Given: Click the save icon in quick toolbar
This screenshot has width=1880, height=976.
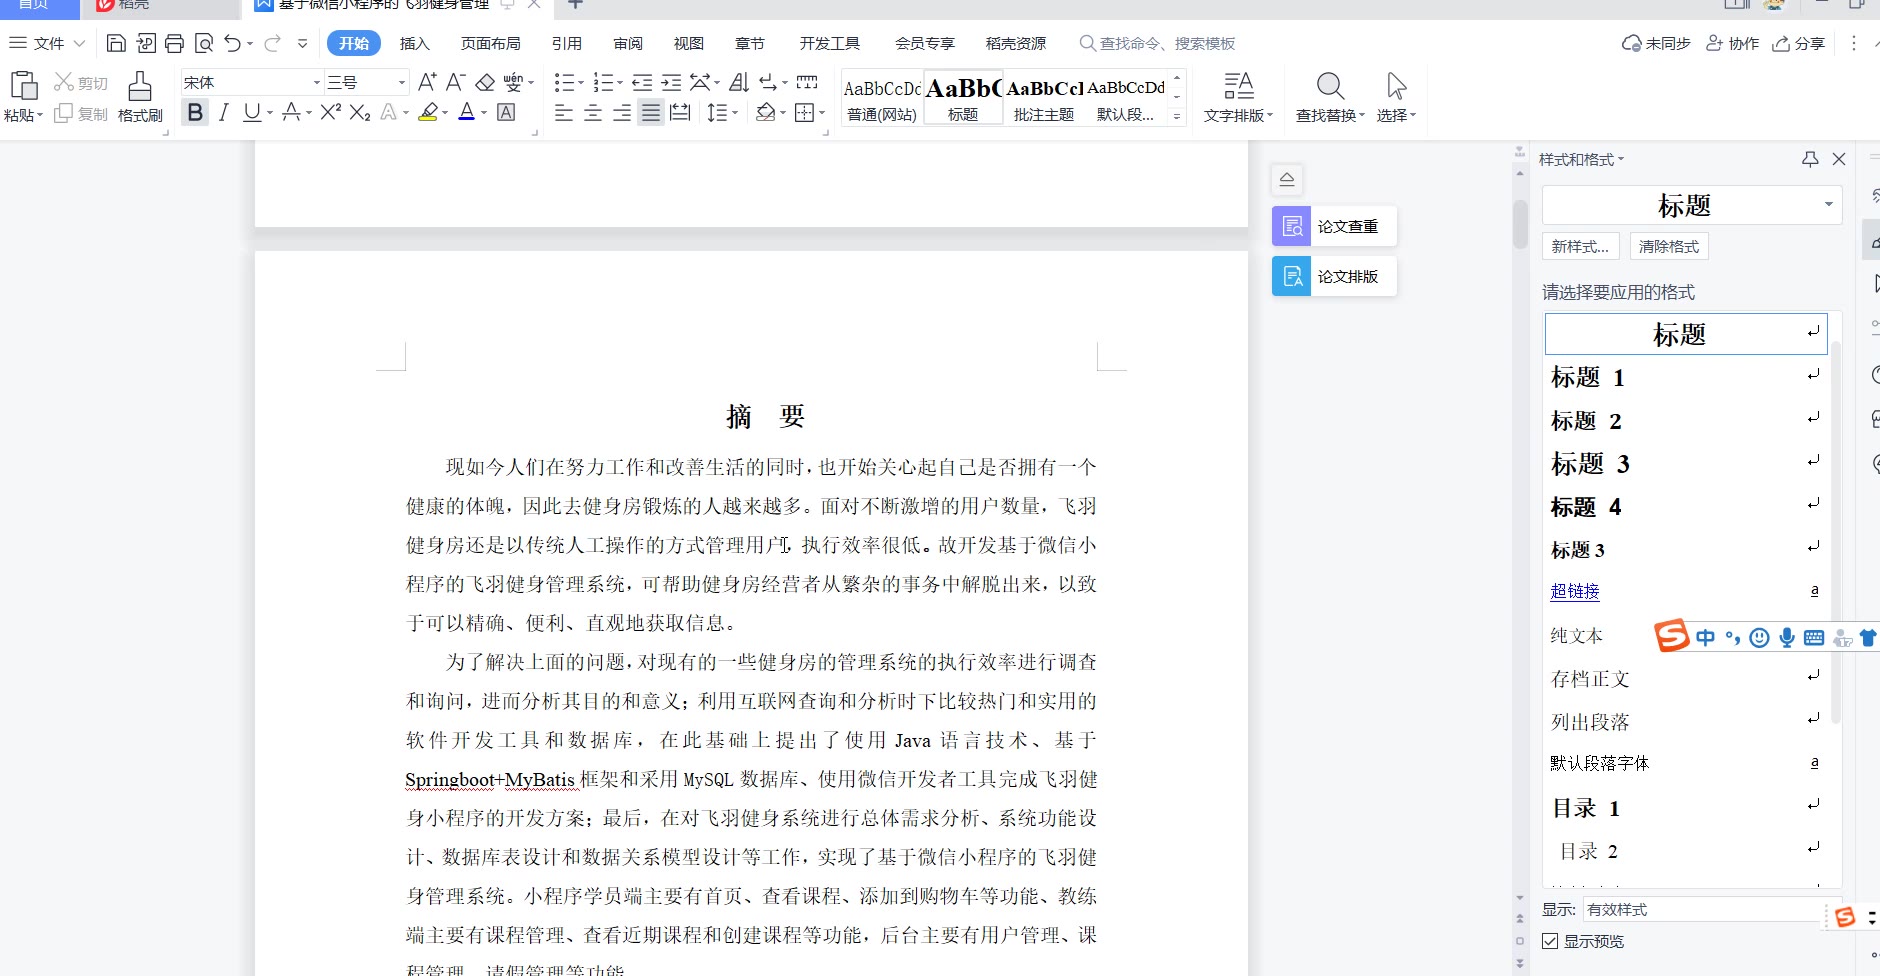Looking at the screenshot, I should click(x=116, y=43).
